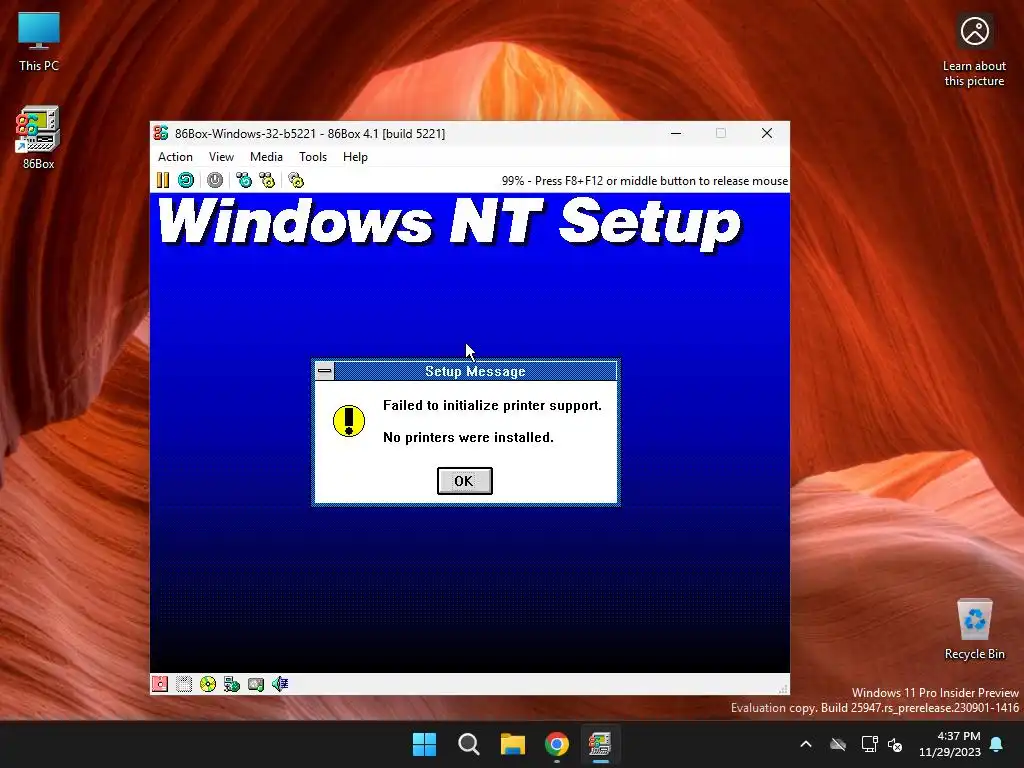The height and width of the screenshot is (768, 1024).
Task: Click OK in Setup Message dialog
Action: point(464,481)
